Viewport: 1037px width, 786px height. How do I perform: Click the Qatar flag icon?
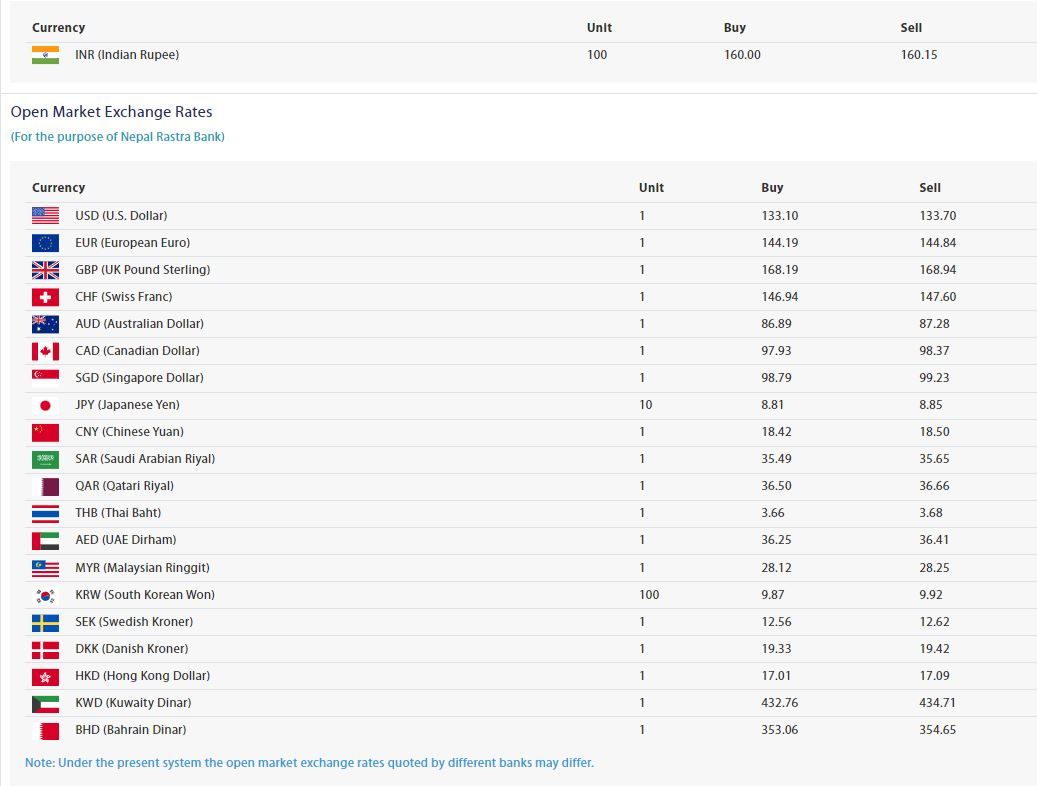pyautogui.click(x=45, y=486)
